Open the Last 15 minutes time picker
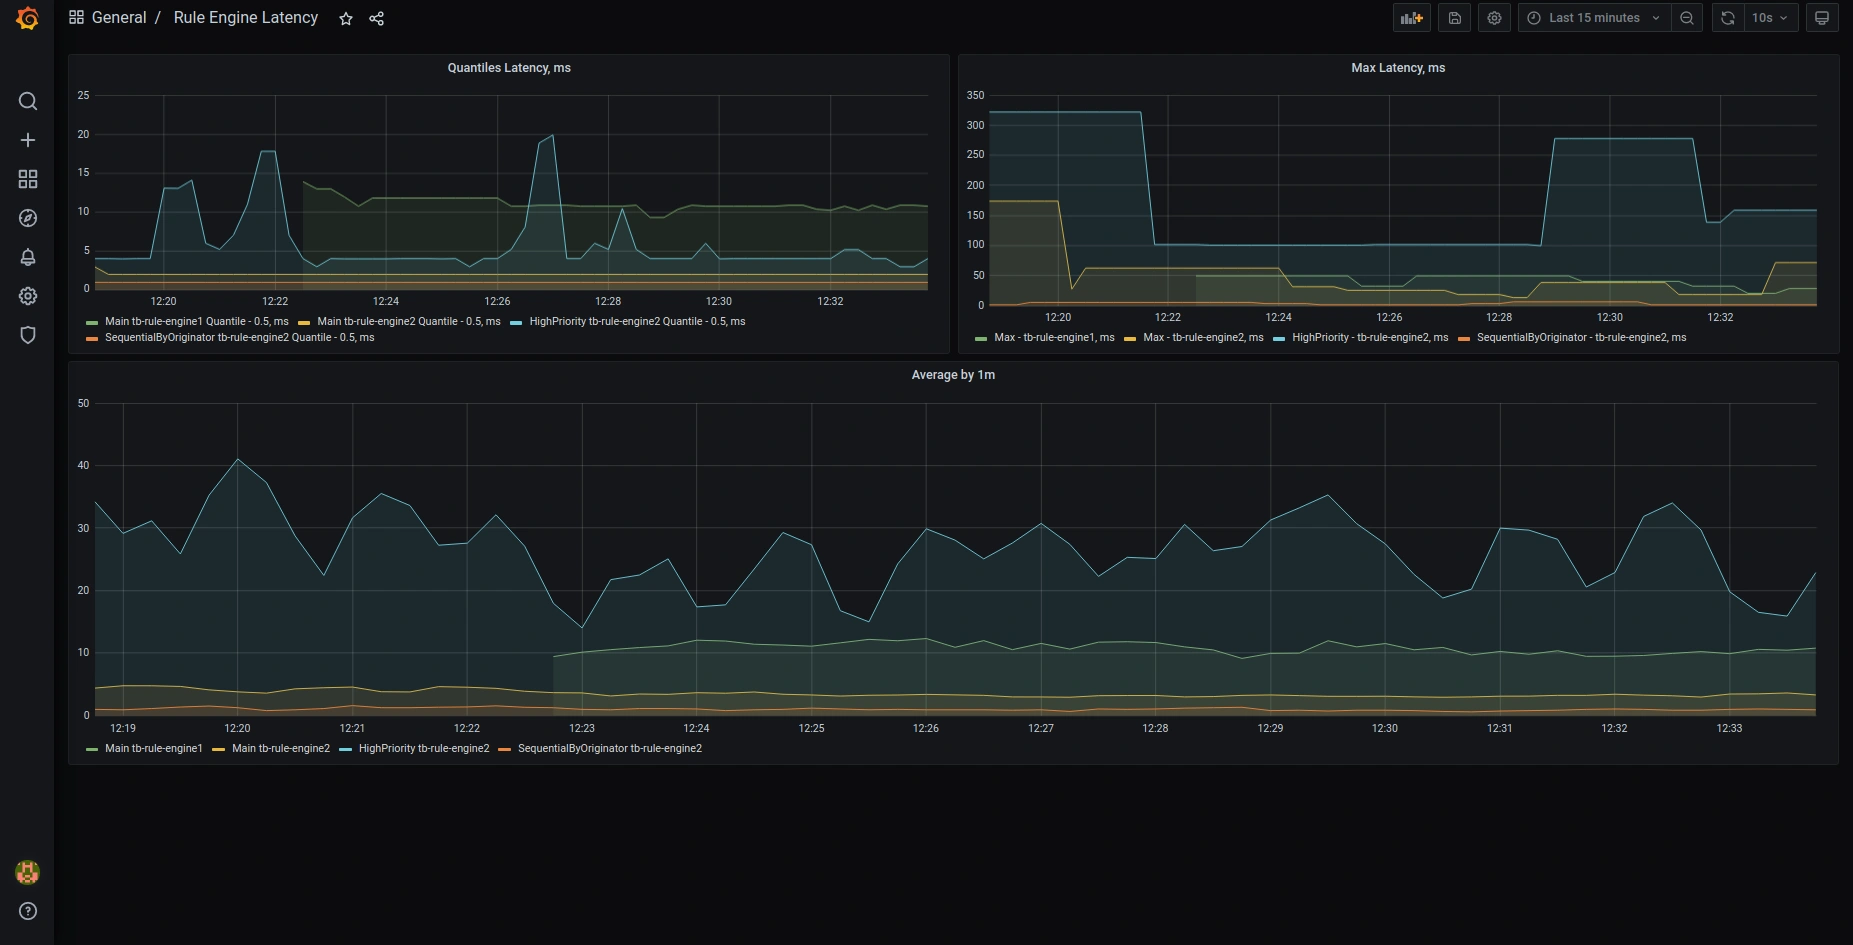Viewport: 1853px width, 945px height. [1593, 18]
